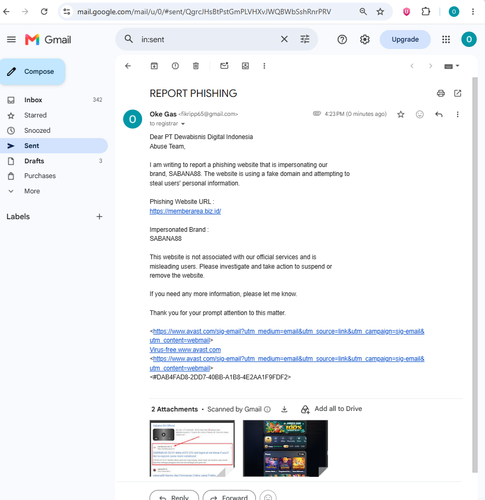
Task: Click the search magnifier icon in Gmail
Action: coord(129,39)
